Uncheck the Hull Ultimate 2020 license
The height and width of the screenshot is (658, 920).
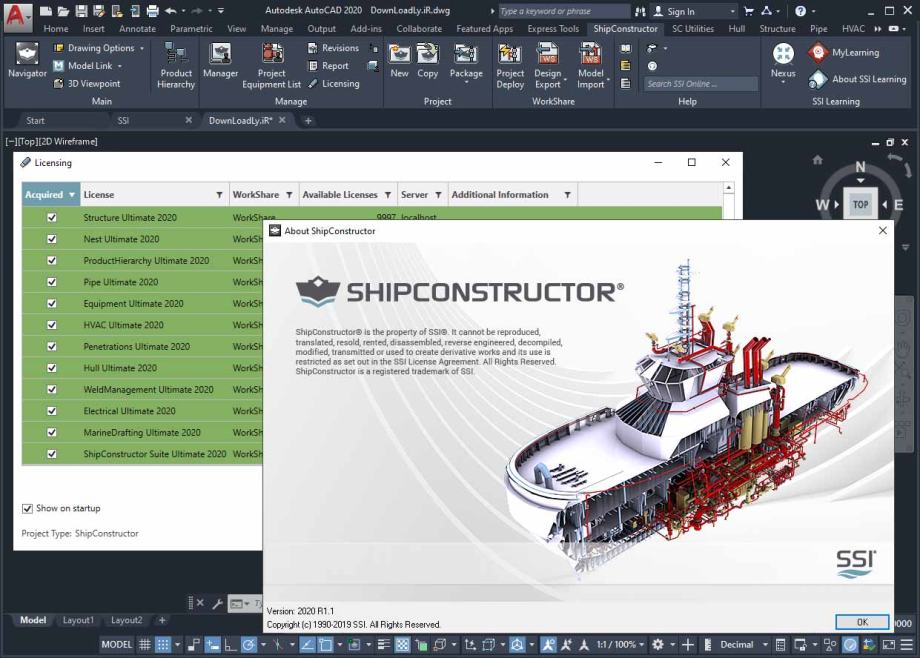point(52,368)
